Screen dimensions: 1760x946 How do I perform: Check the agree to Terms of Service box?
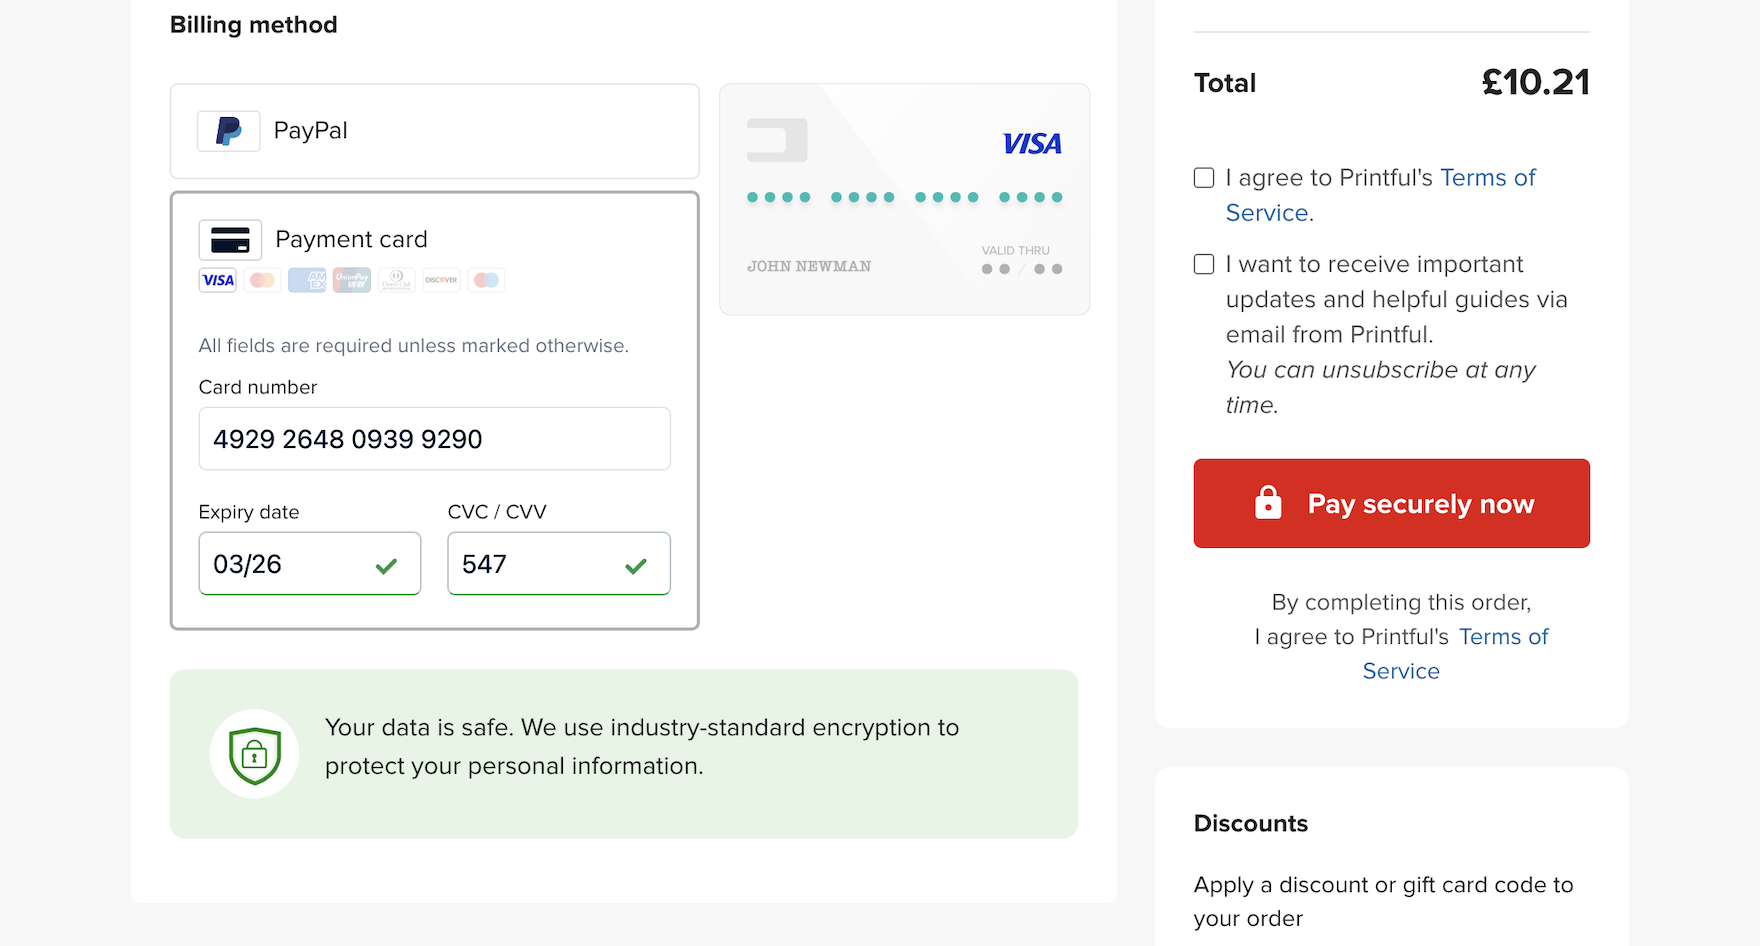(1204, 178)
